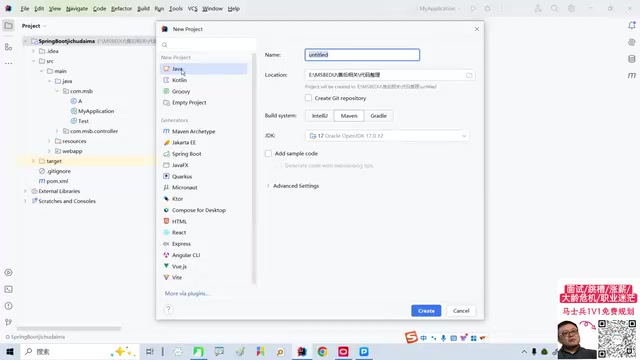Expand resources folder

49,141
